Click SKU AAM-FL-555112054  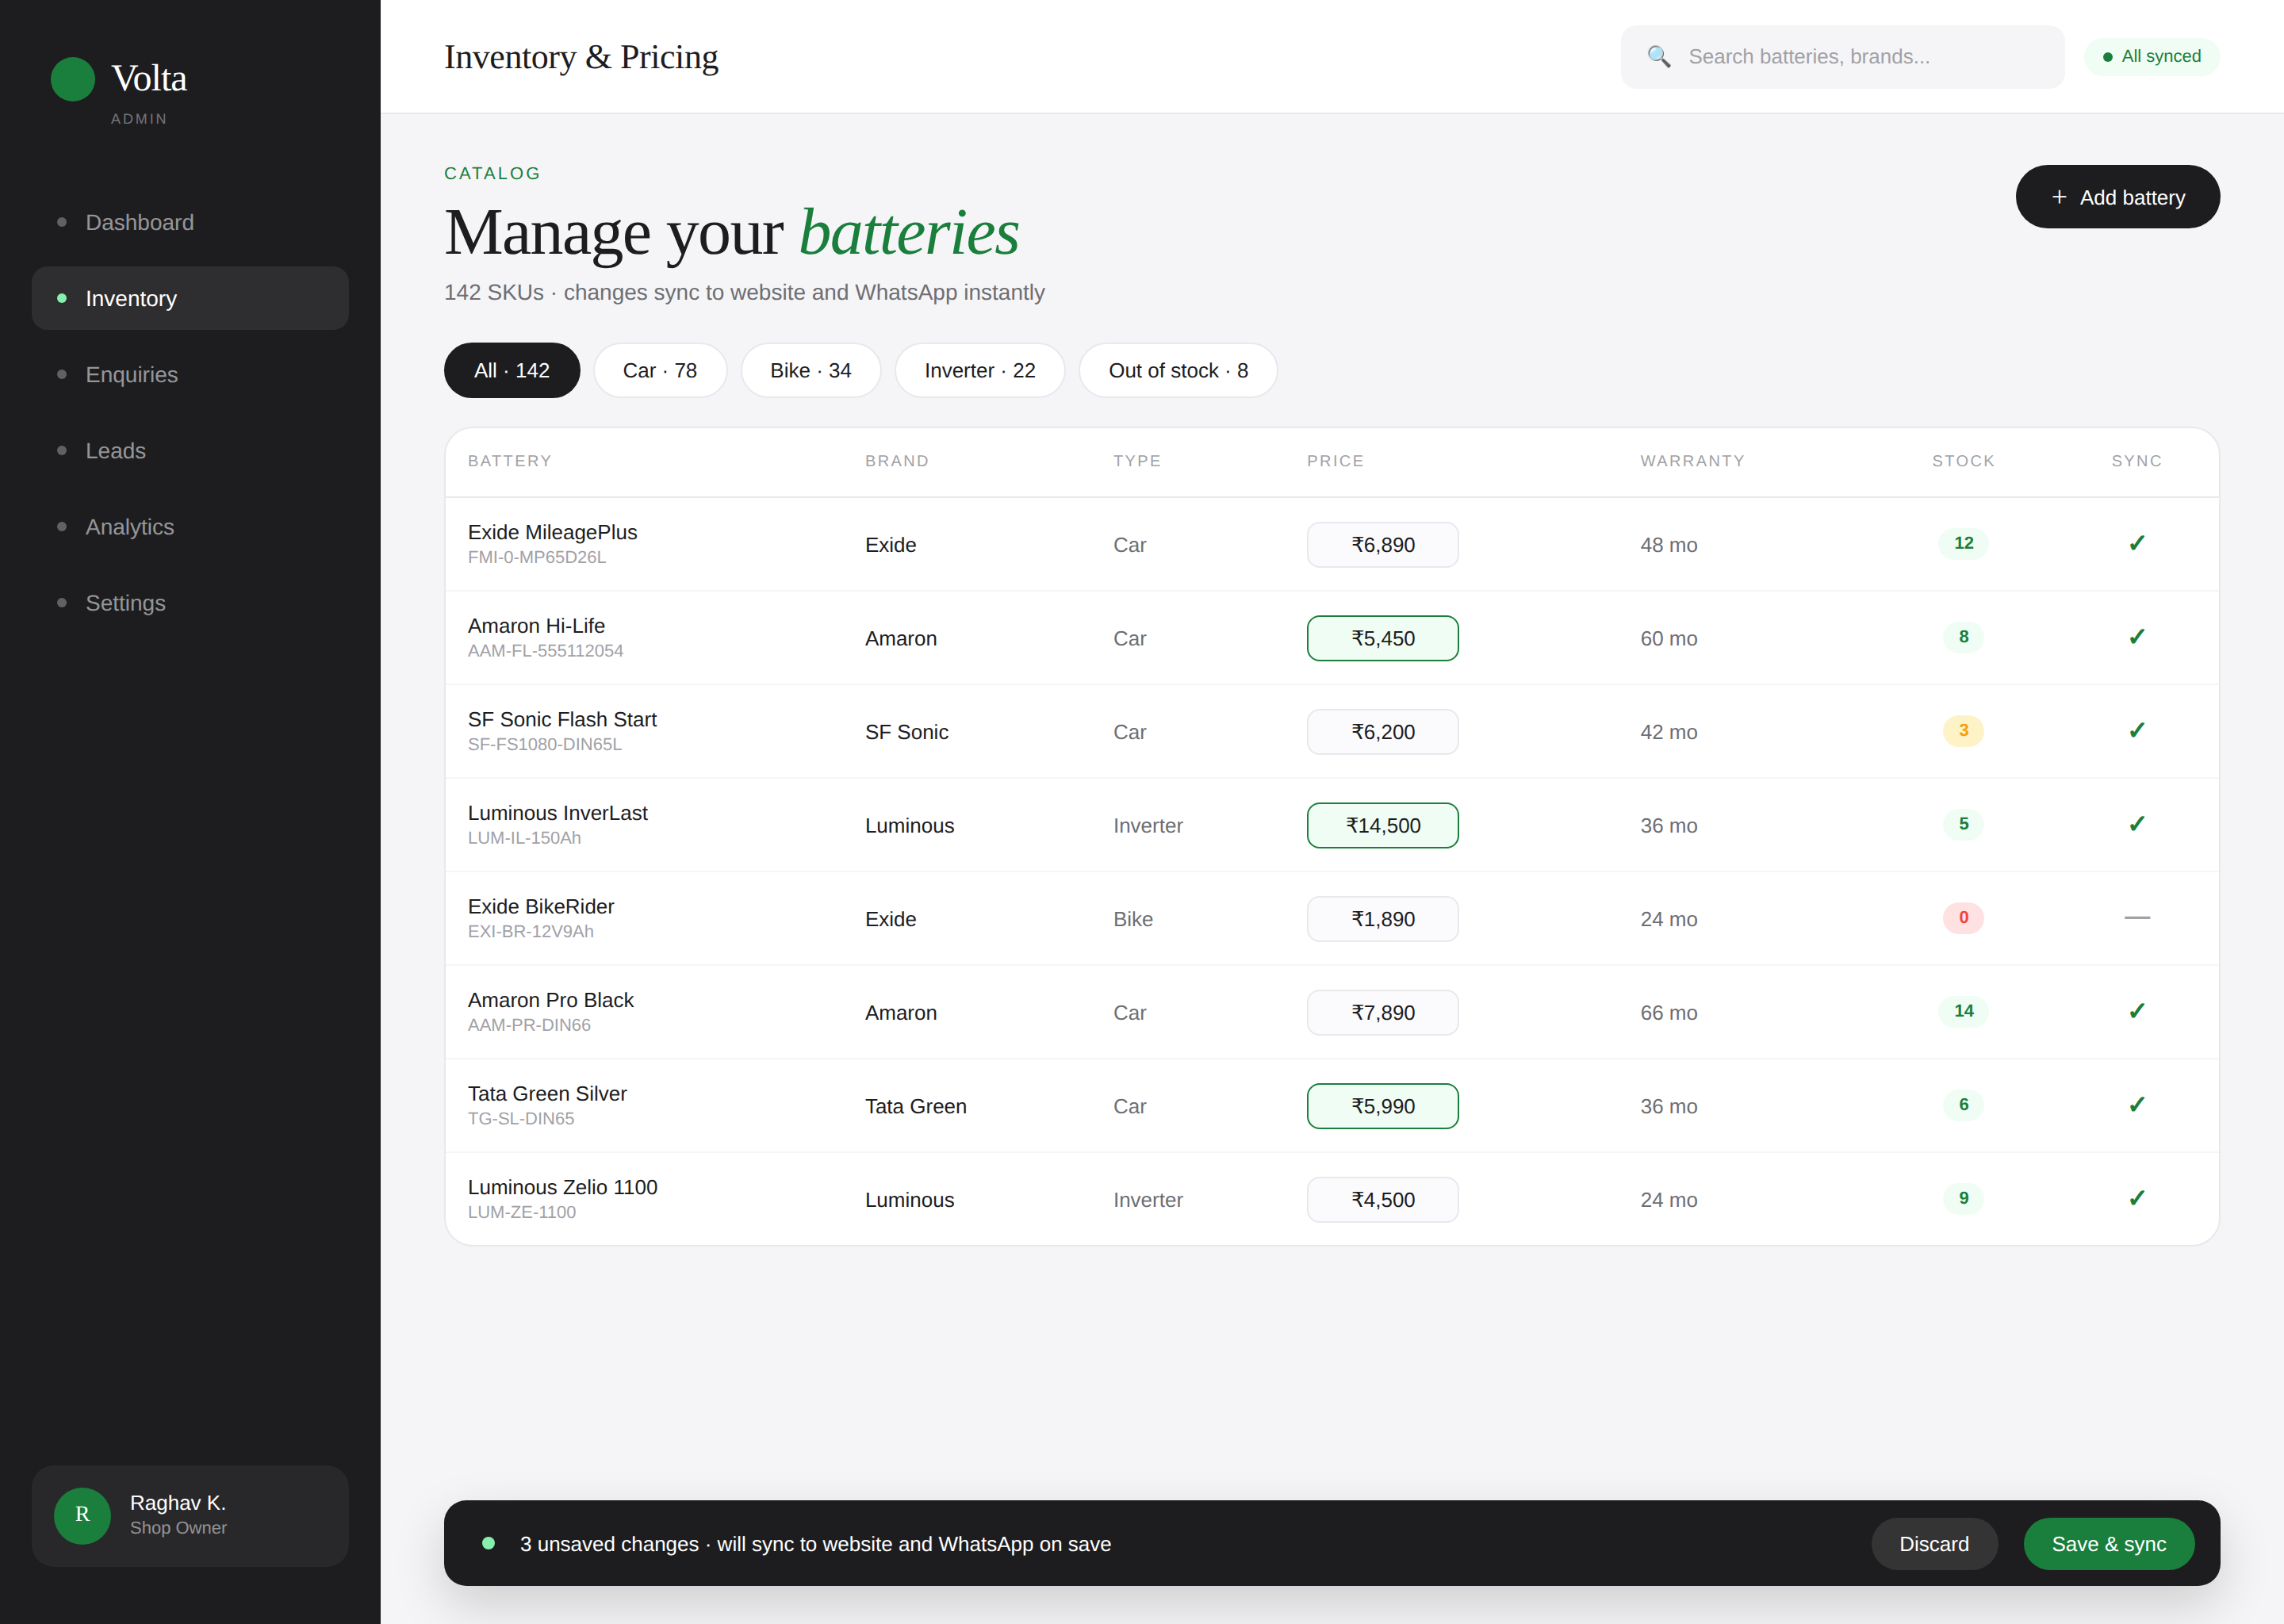(545, 651)
